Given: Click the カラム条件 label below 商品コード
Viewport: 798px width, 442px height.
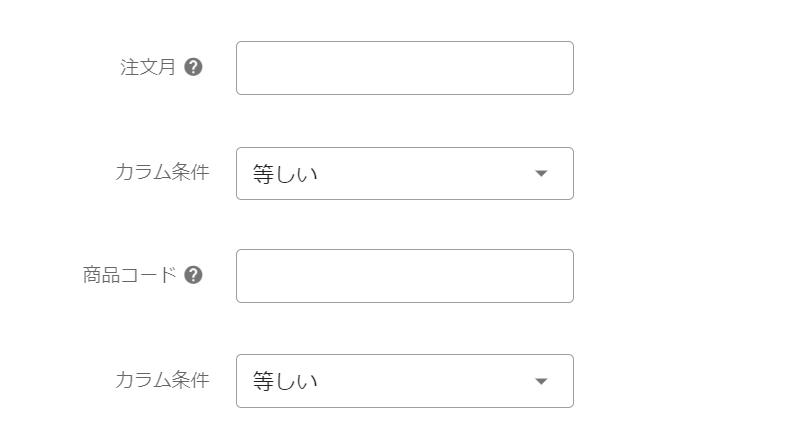Looking at the screenshot, I should tap(162, 380).
